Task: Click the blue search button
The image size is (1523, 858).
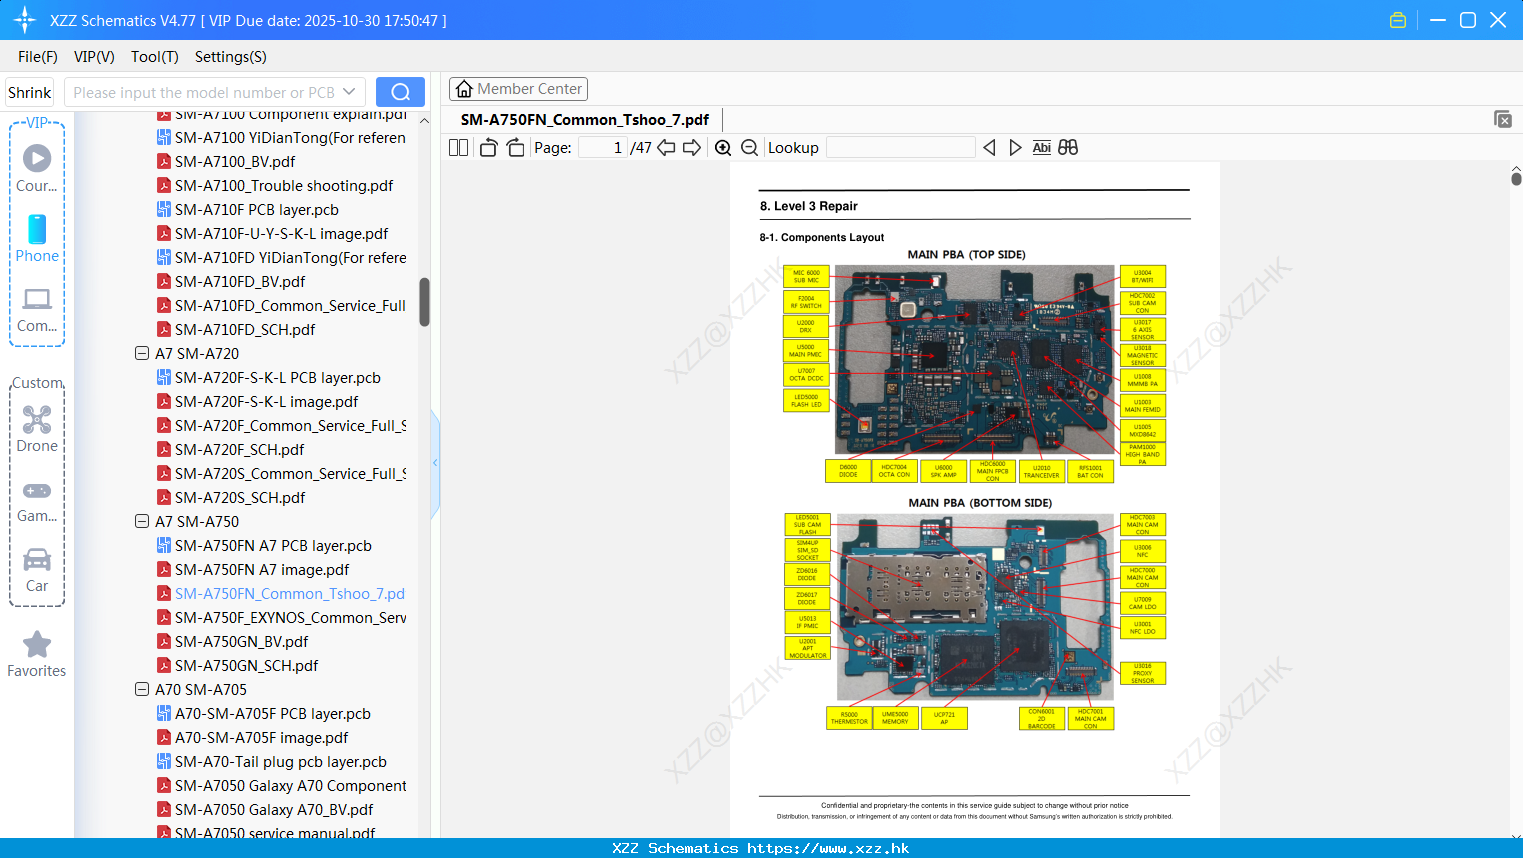Action: (x=400, y=92)
